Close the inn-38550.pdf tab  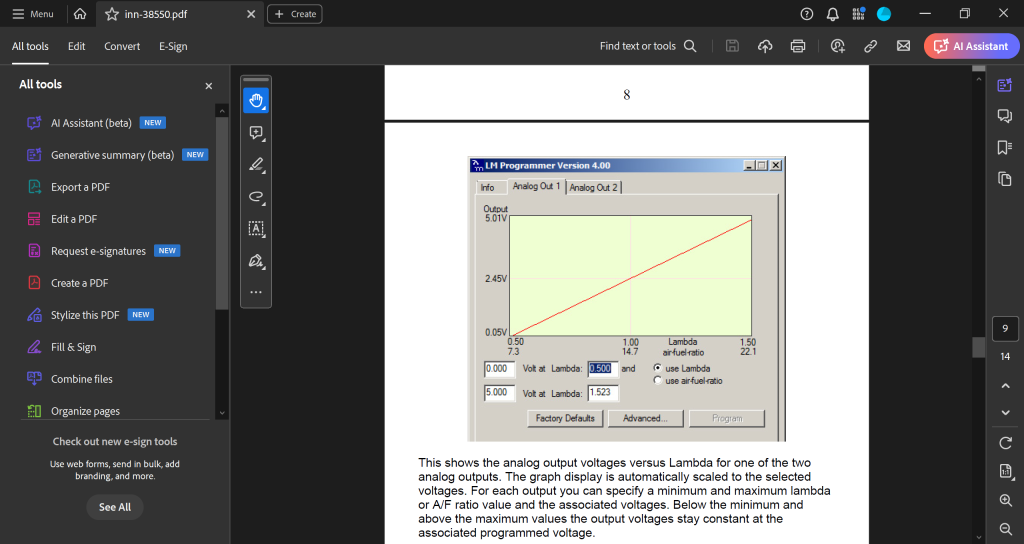(251, 14)
